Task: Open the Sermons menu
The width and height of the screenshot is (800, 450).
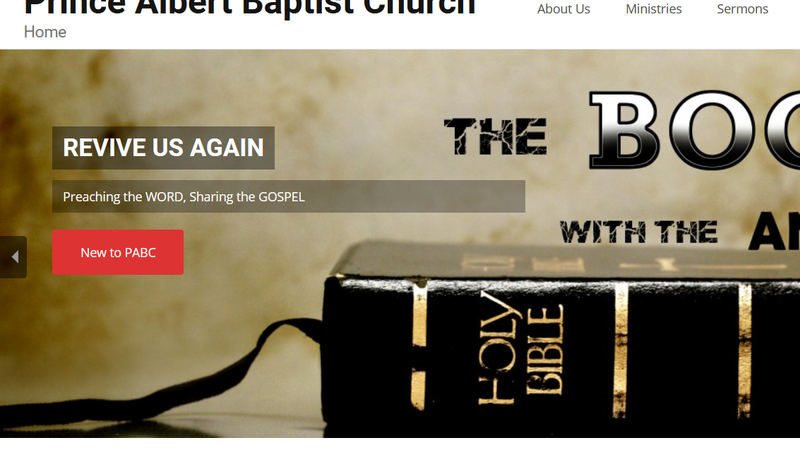Action: [x=742, y=9]
